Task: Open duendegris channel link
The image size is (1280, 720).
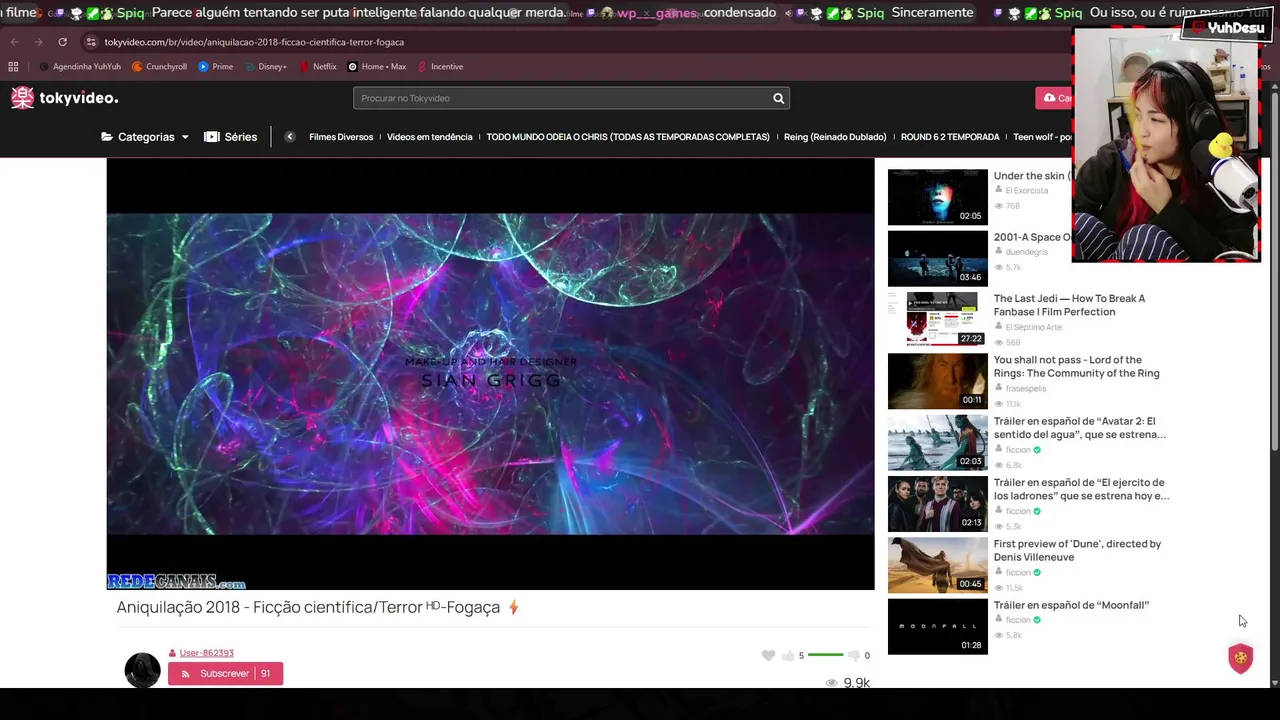Action: pyautogui.click(x=1026, y=252)
